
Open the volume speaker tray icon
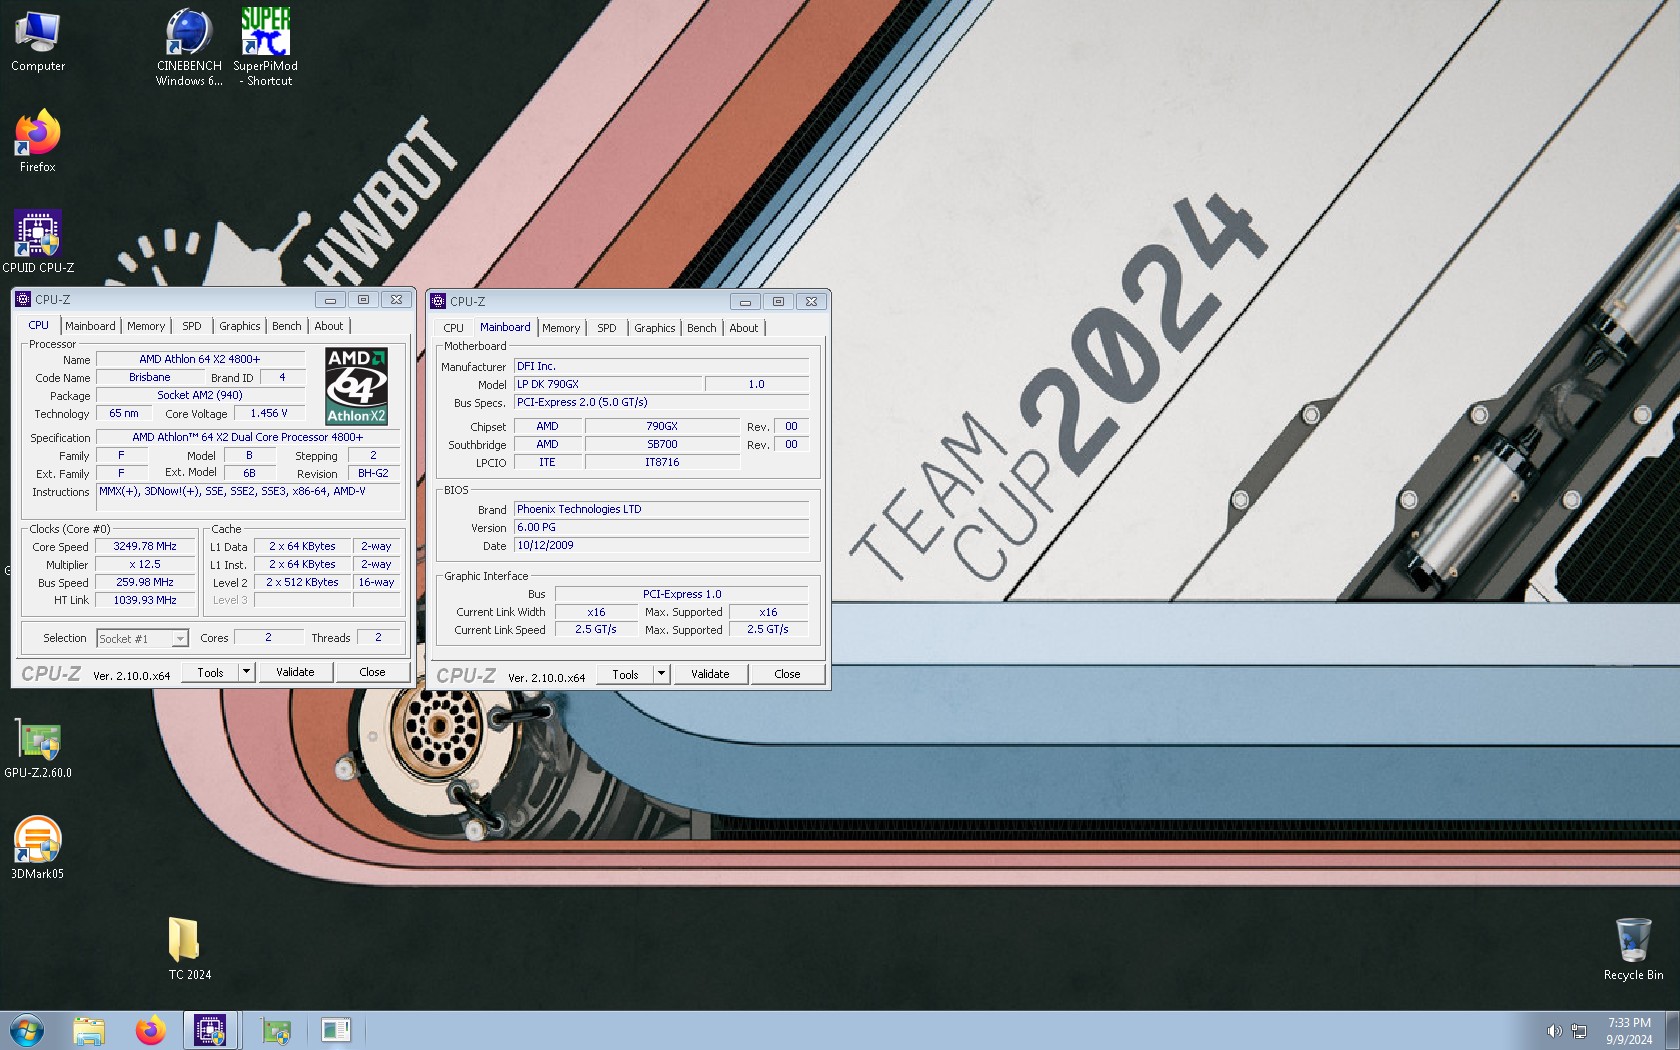point(1553,1031)
